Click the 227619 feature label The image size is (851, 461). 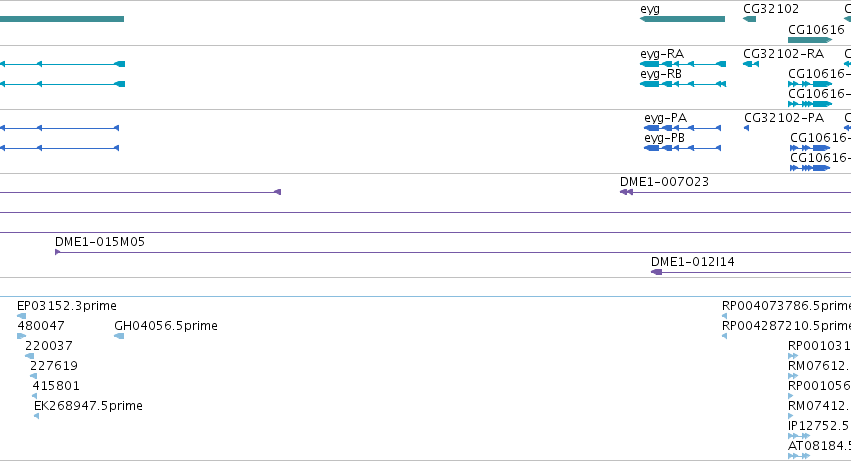tap(54, 366)
